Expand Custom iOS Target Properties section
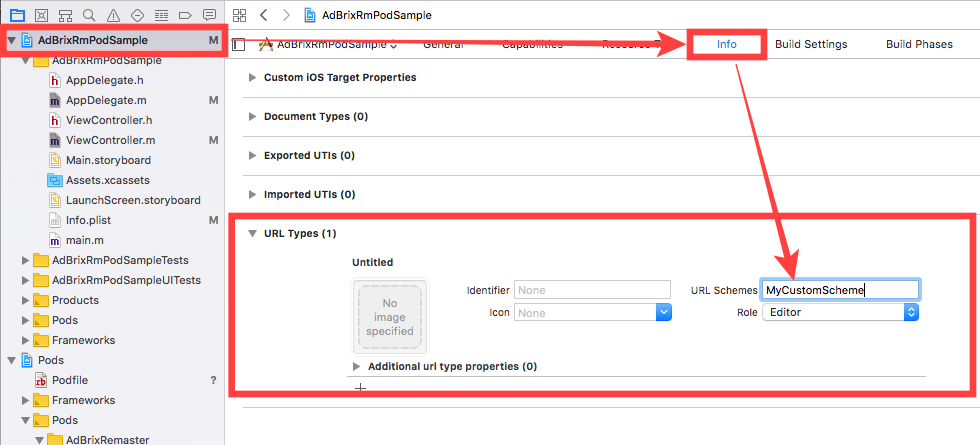The width and height of the screenshot is (980, 445). click(x=251, y=77)
